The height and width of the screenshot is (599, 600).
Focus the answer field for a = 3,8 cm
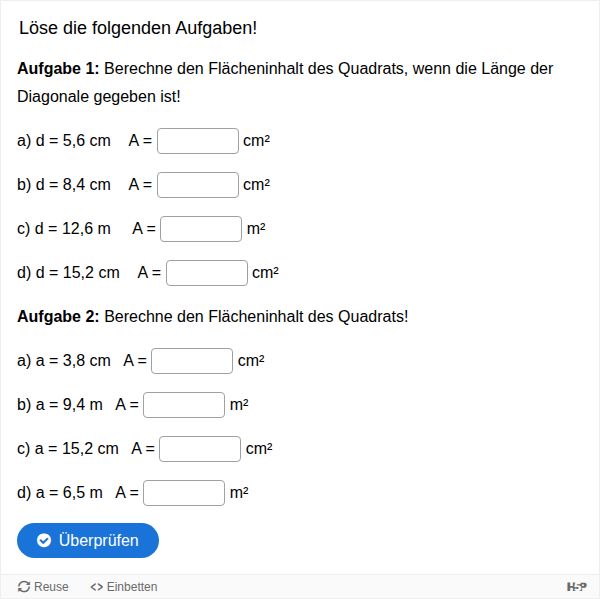click(x=192, y=361)
